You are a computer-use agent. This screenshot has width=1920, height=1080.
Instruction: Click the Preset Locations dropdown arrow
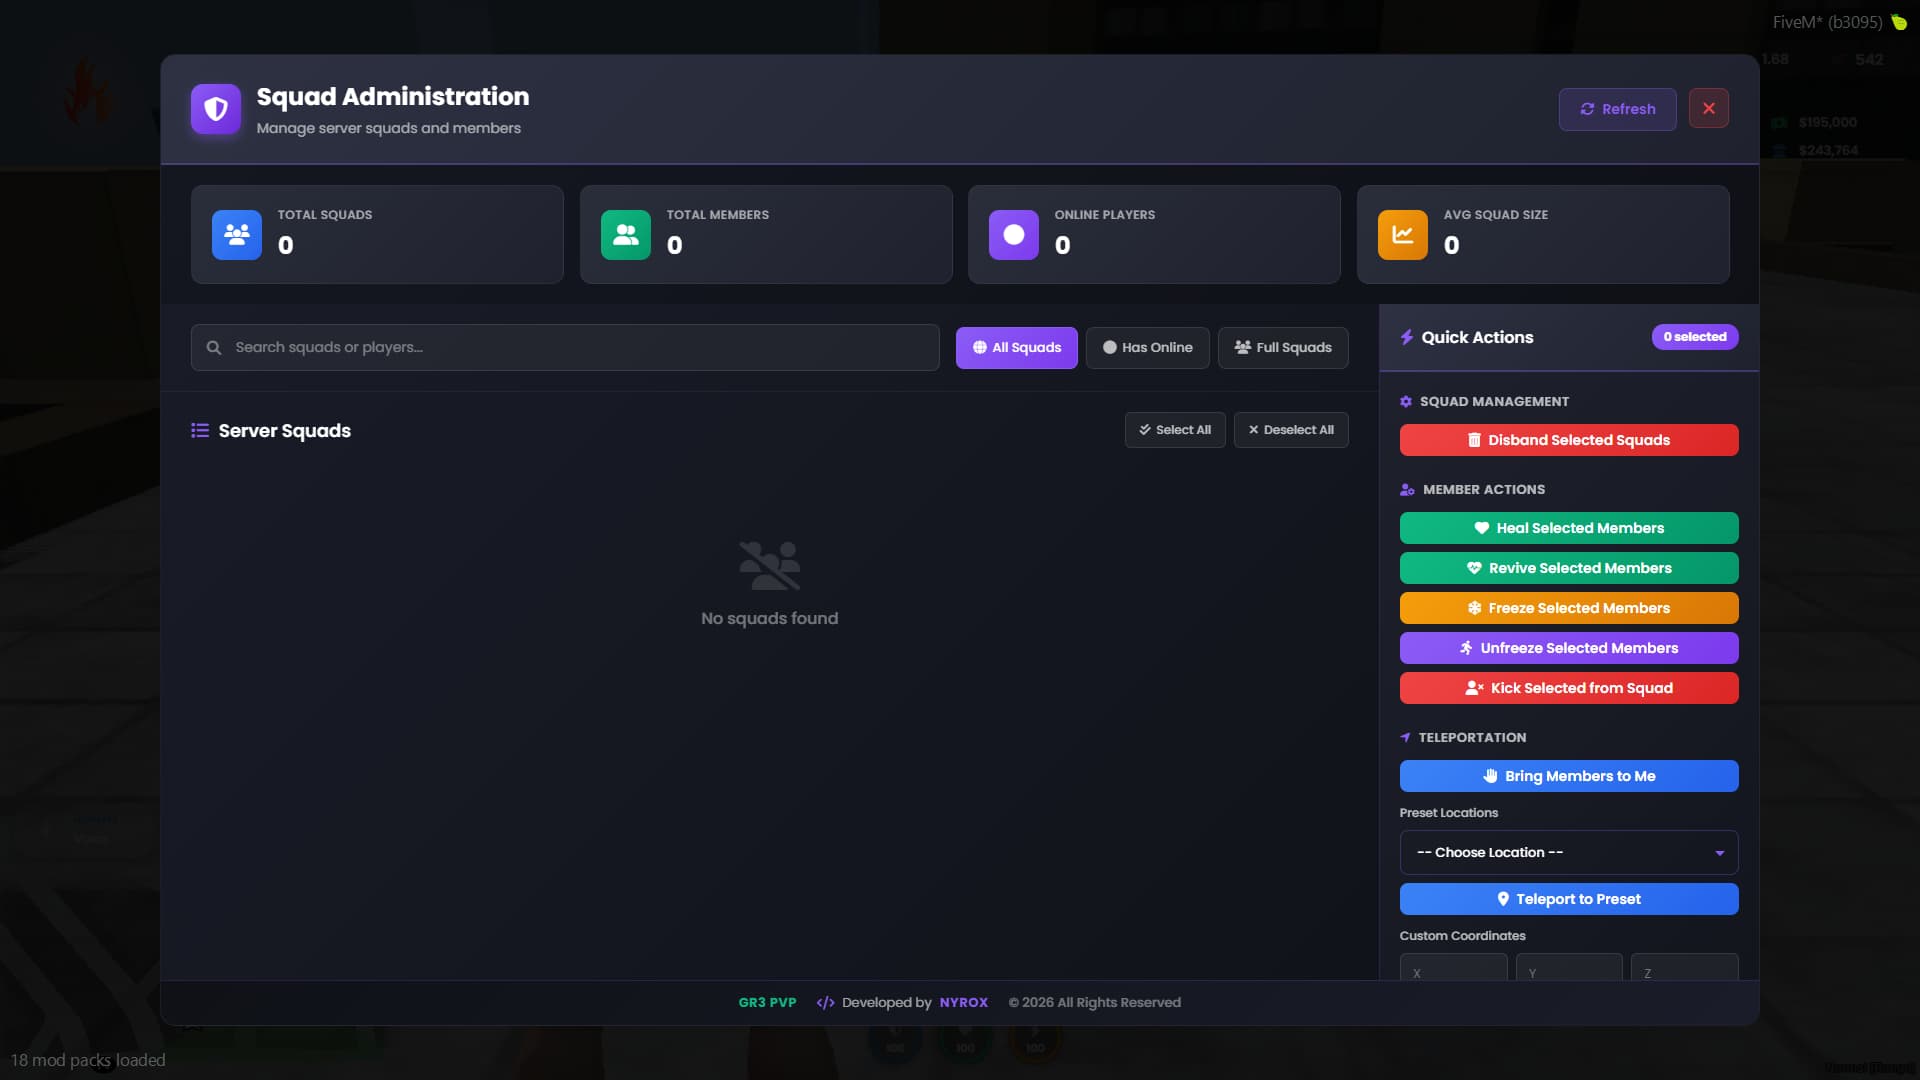tap(1720, 853)
